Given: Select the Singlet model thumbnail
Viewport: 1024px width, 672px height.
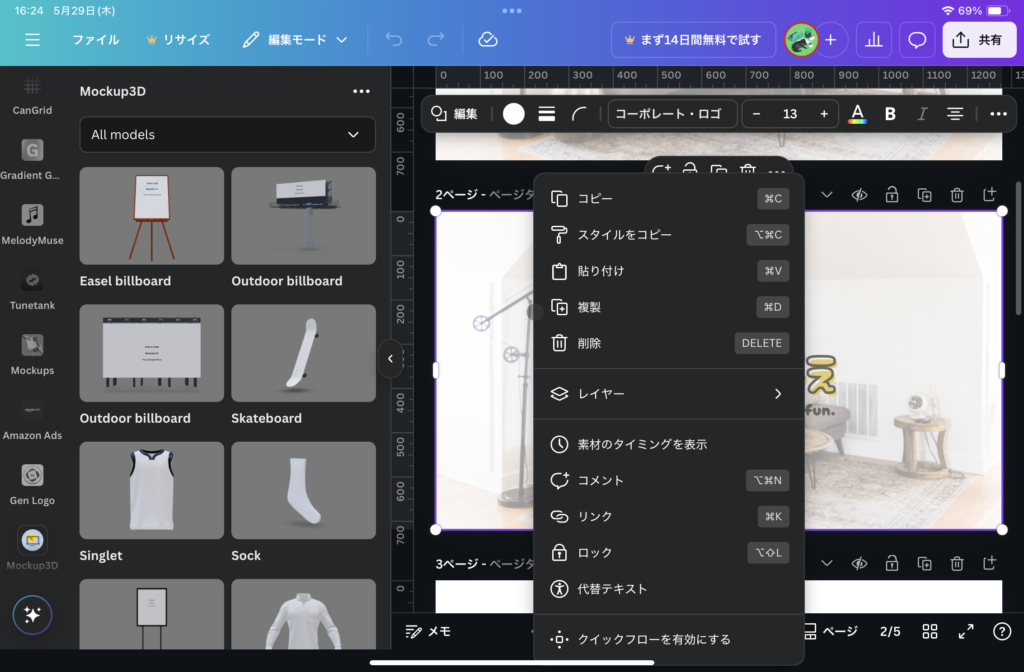Looking at the screenshot, I should 152,490.
